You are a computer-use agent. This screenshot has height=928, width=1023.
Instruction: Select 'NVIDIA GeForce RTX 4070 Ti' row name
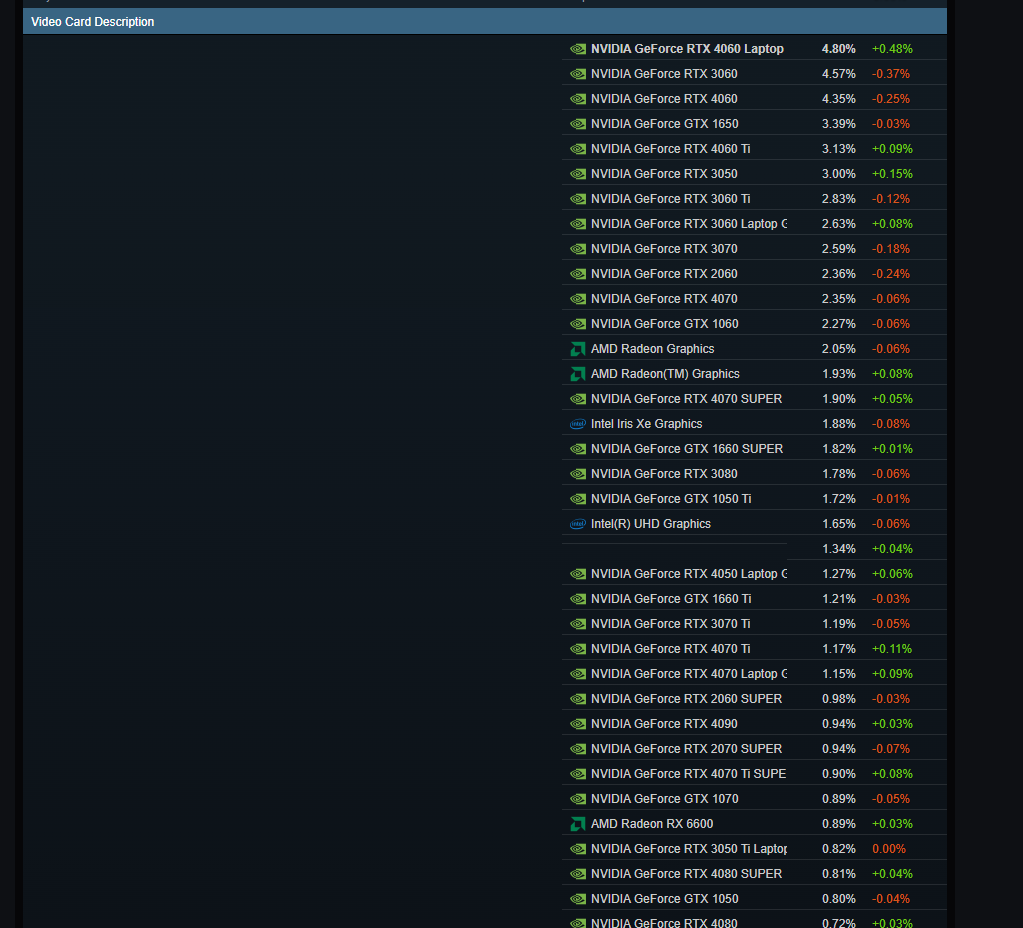pyautogui.click(x=671, y=649)
